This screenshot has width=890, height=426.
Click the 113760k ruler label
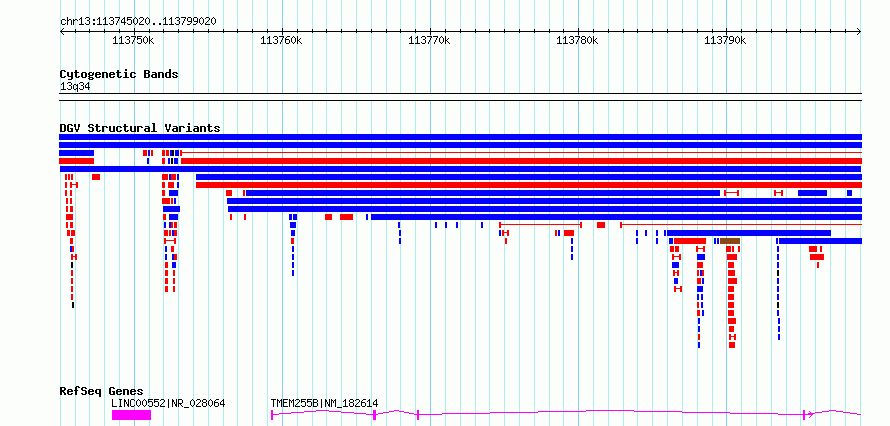tap(282, 40)
